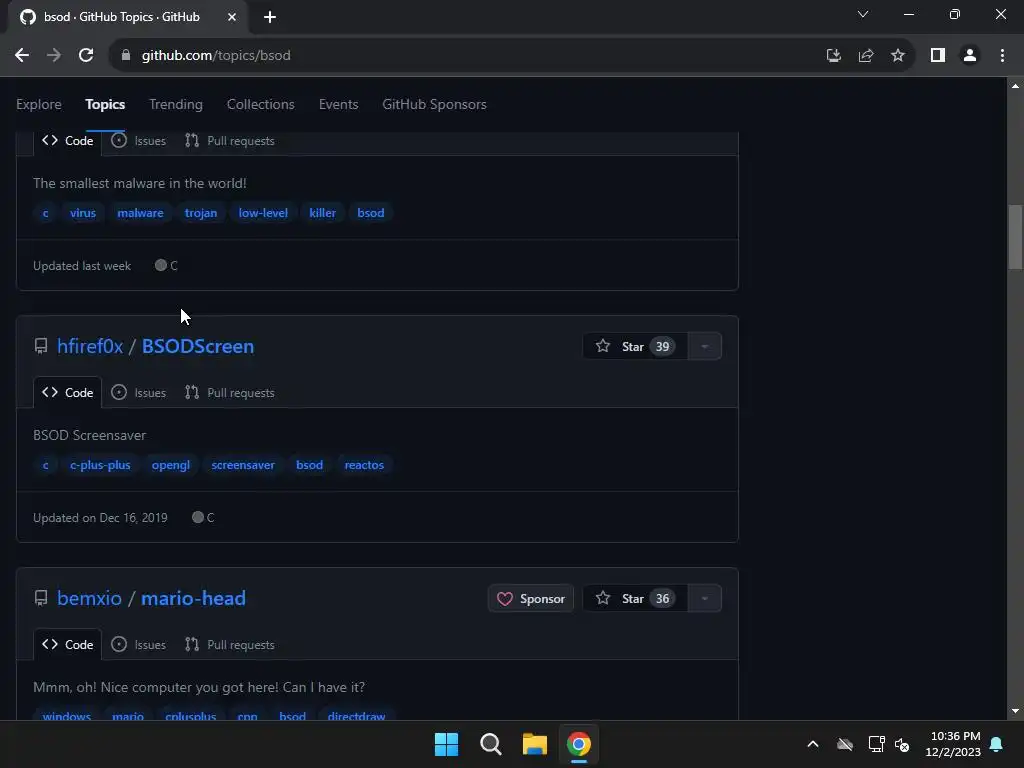Screen dimensions: 1024x768
Task: Show hidden system tray icons
Action: pos(813,744)
